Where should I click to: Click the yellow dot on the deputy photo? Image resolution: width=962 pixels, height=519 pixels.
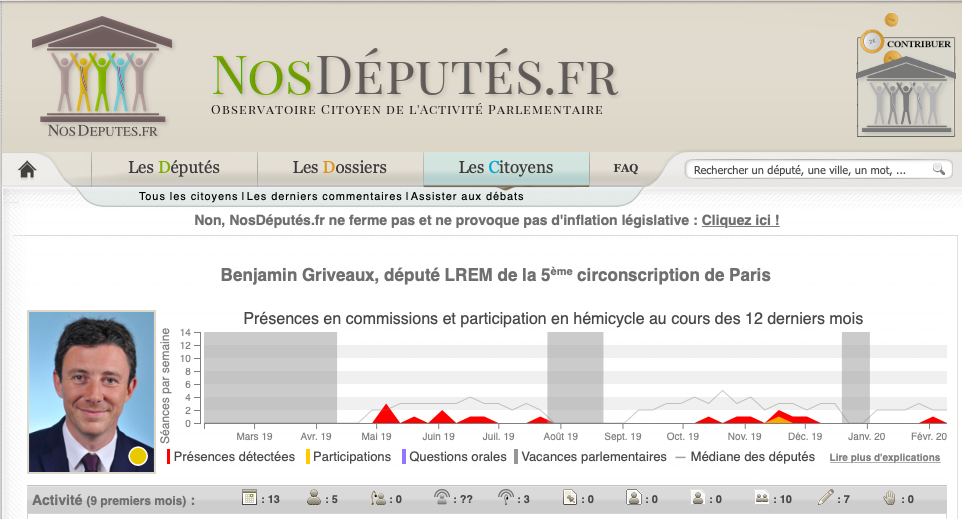coord(138,457)
